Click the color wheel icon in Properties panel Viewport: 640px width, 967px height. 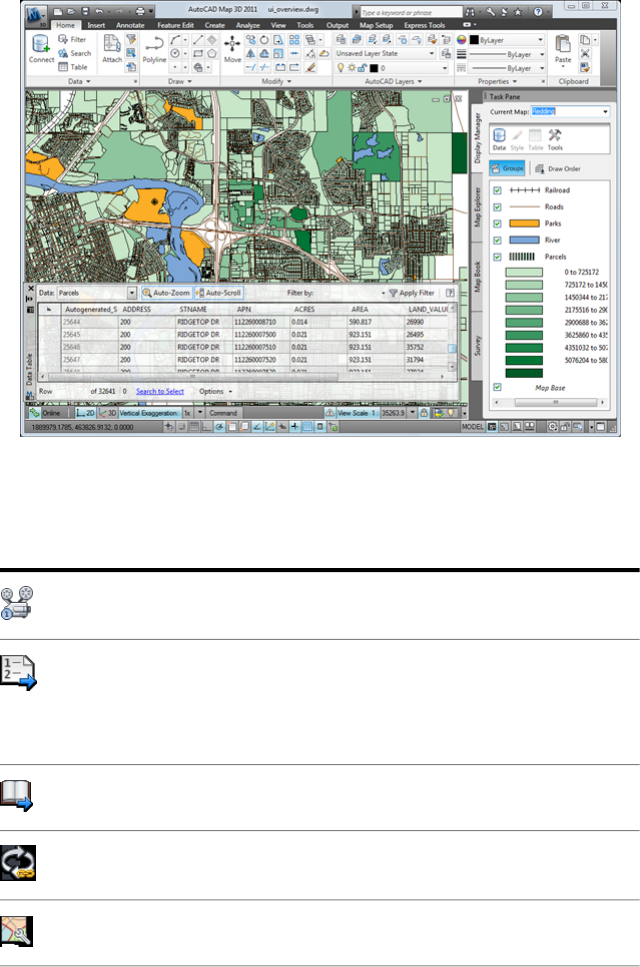tap(461, 39)
